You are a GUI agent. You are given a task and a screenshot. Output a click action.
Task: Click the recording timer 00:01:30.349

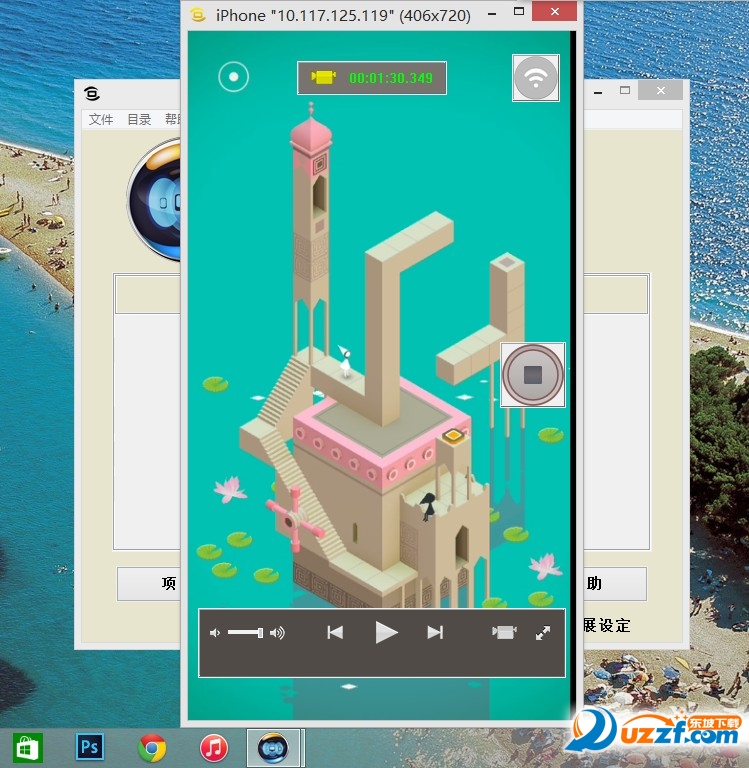coord(391,78)
